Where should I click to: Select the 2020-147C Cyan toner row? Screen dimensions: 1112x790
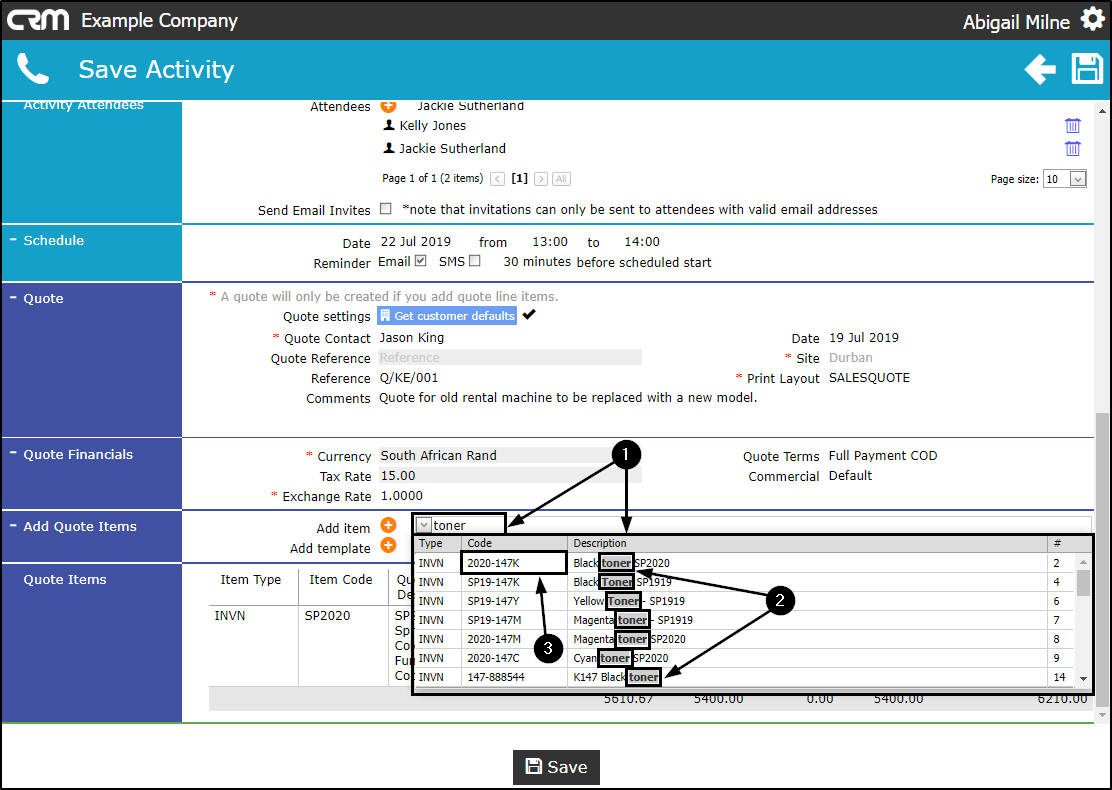[743, 658]
